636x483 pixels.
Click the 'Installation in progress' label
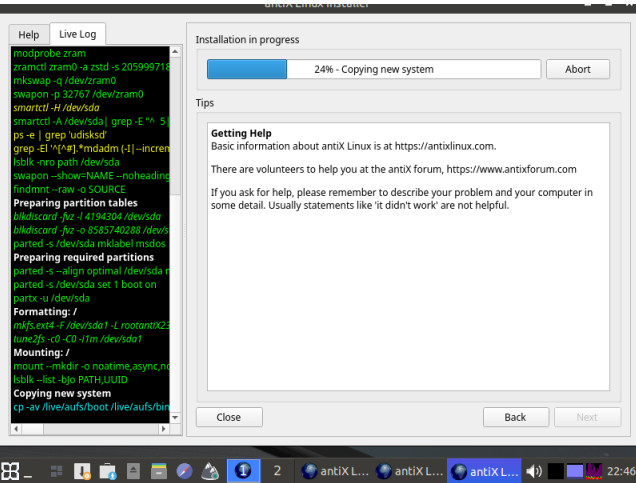click(x=247, y=40)
